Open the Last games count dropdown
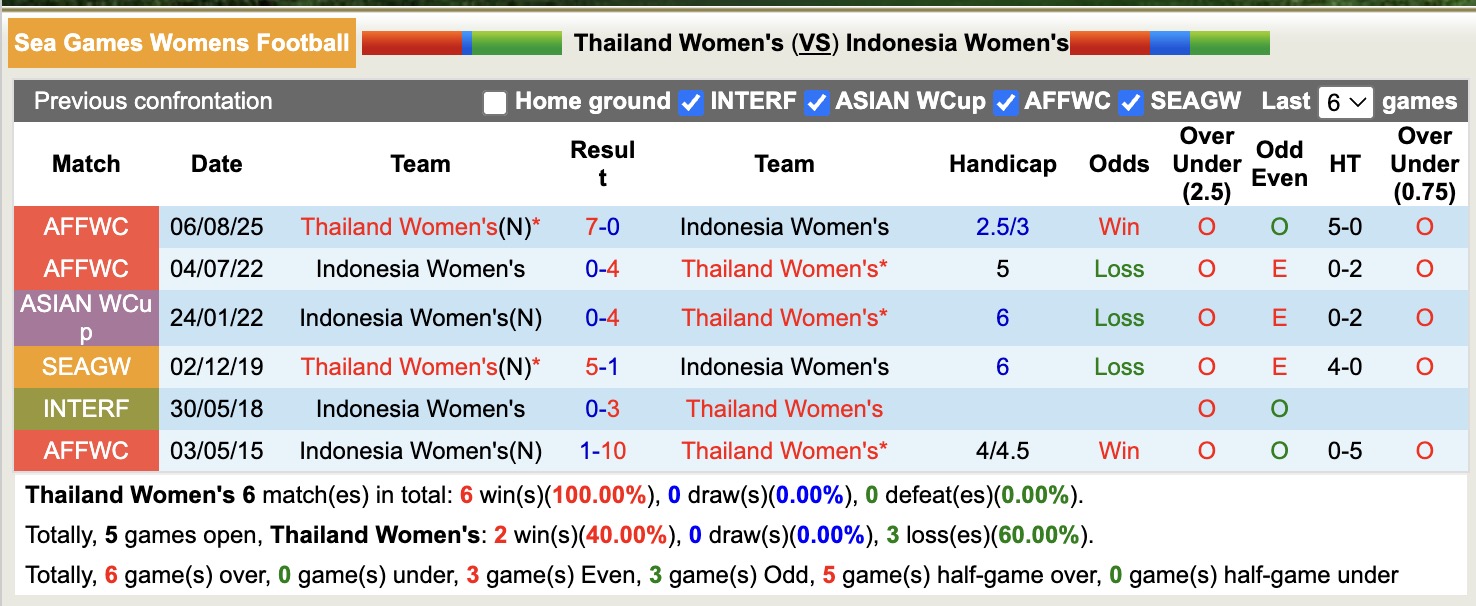 tap(1346, 101)
